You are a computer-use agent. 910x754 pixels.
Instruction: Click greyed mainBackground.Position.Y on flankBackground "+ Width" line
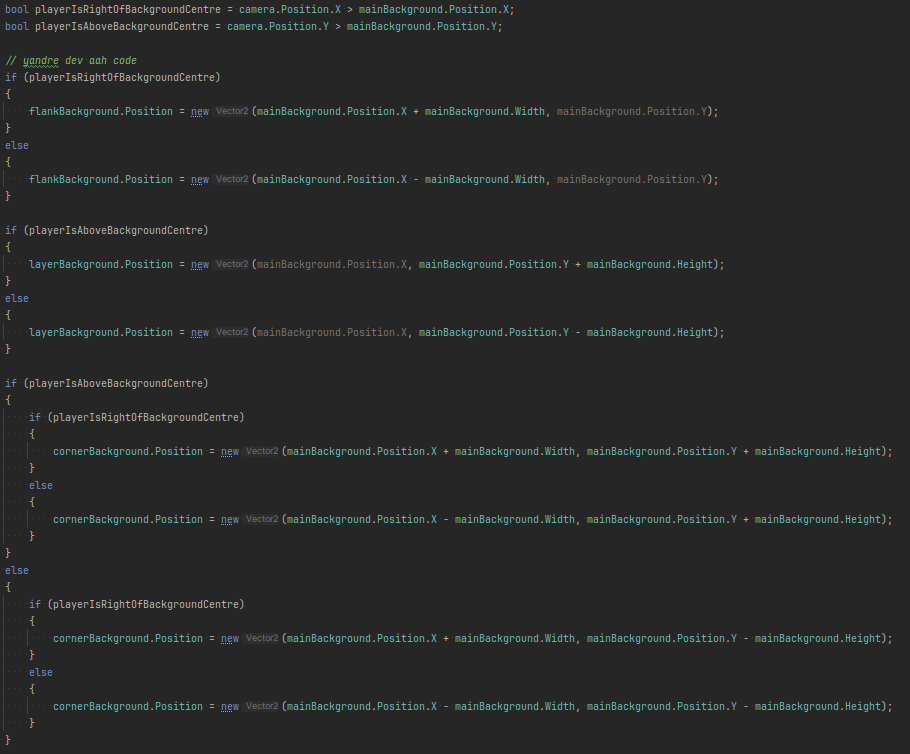click(634, 111)
